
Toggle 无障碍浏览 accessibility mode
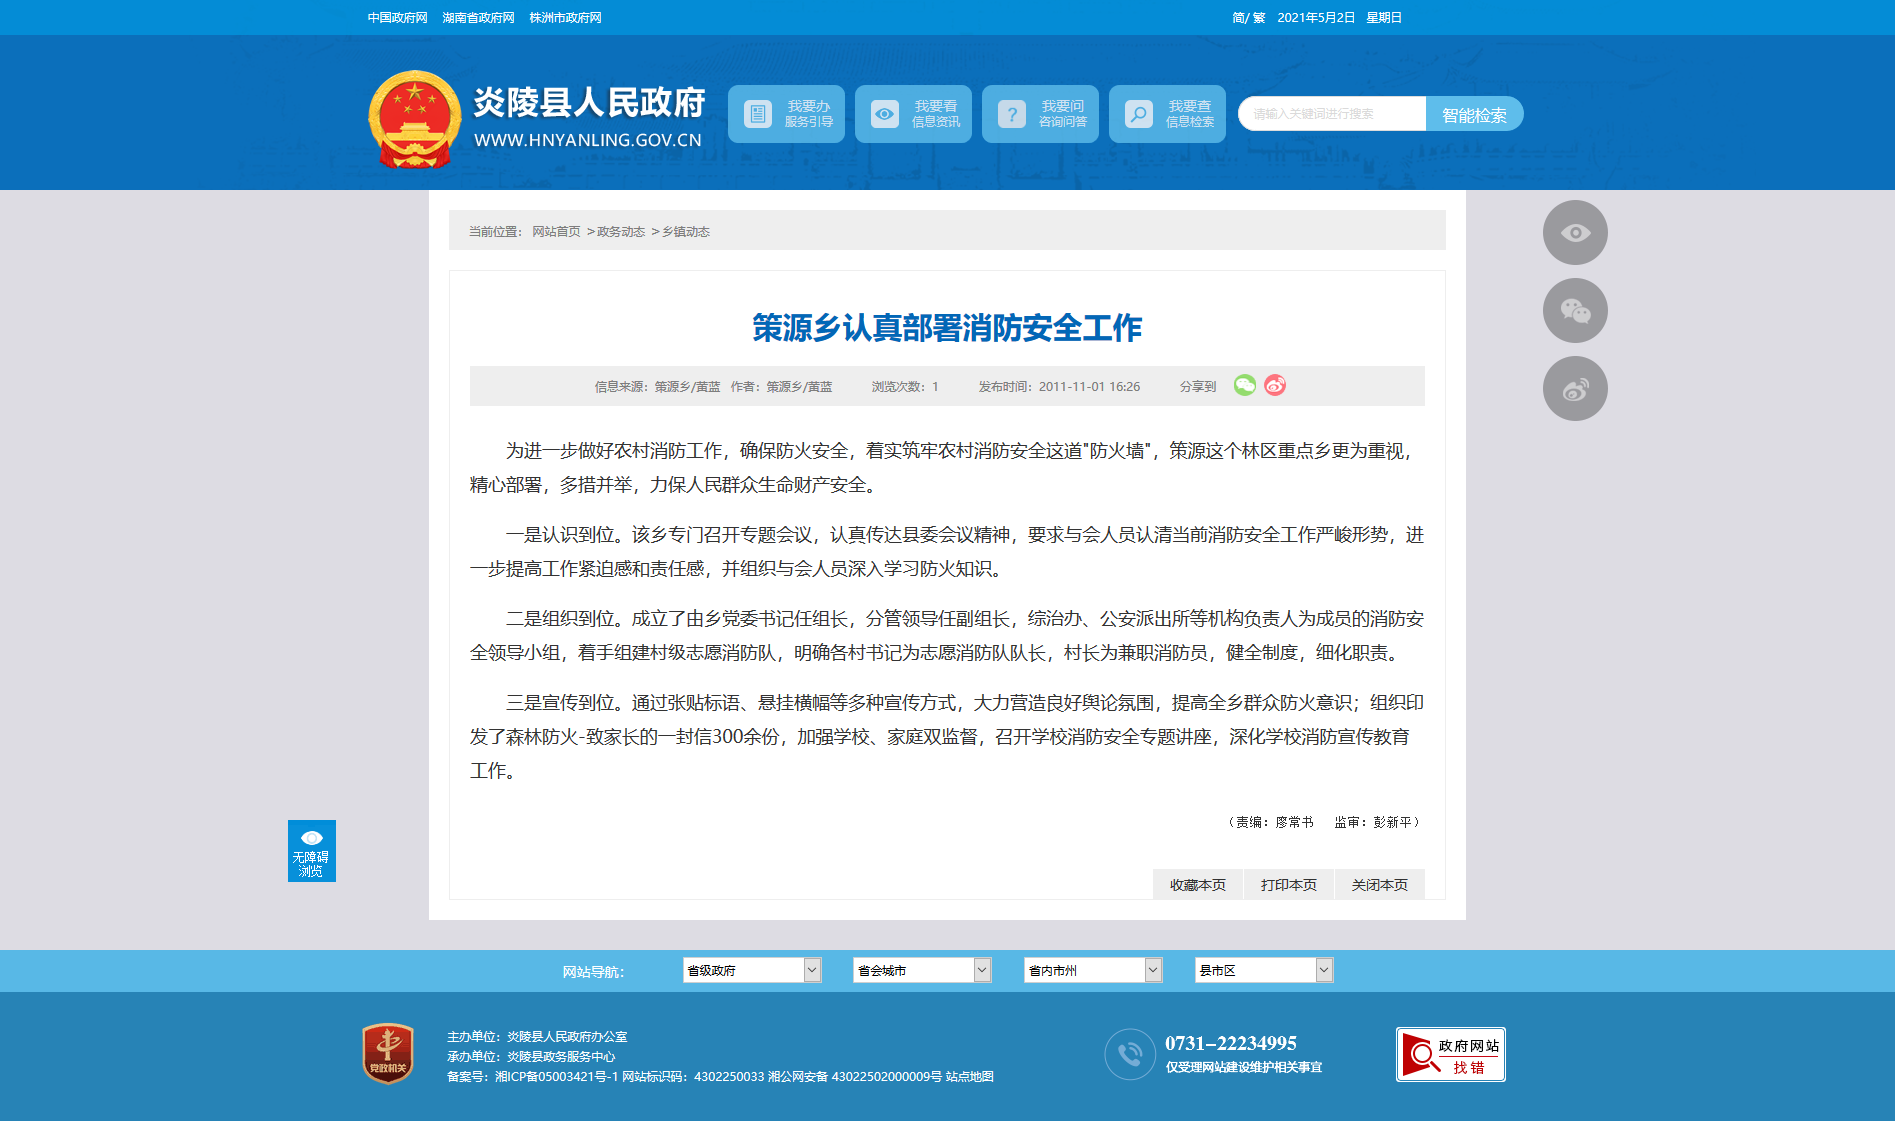[x=311, y=851]
